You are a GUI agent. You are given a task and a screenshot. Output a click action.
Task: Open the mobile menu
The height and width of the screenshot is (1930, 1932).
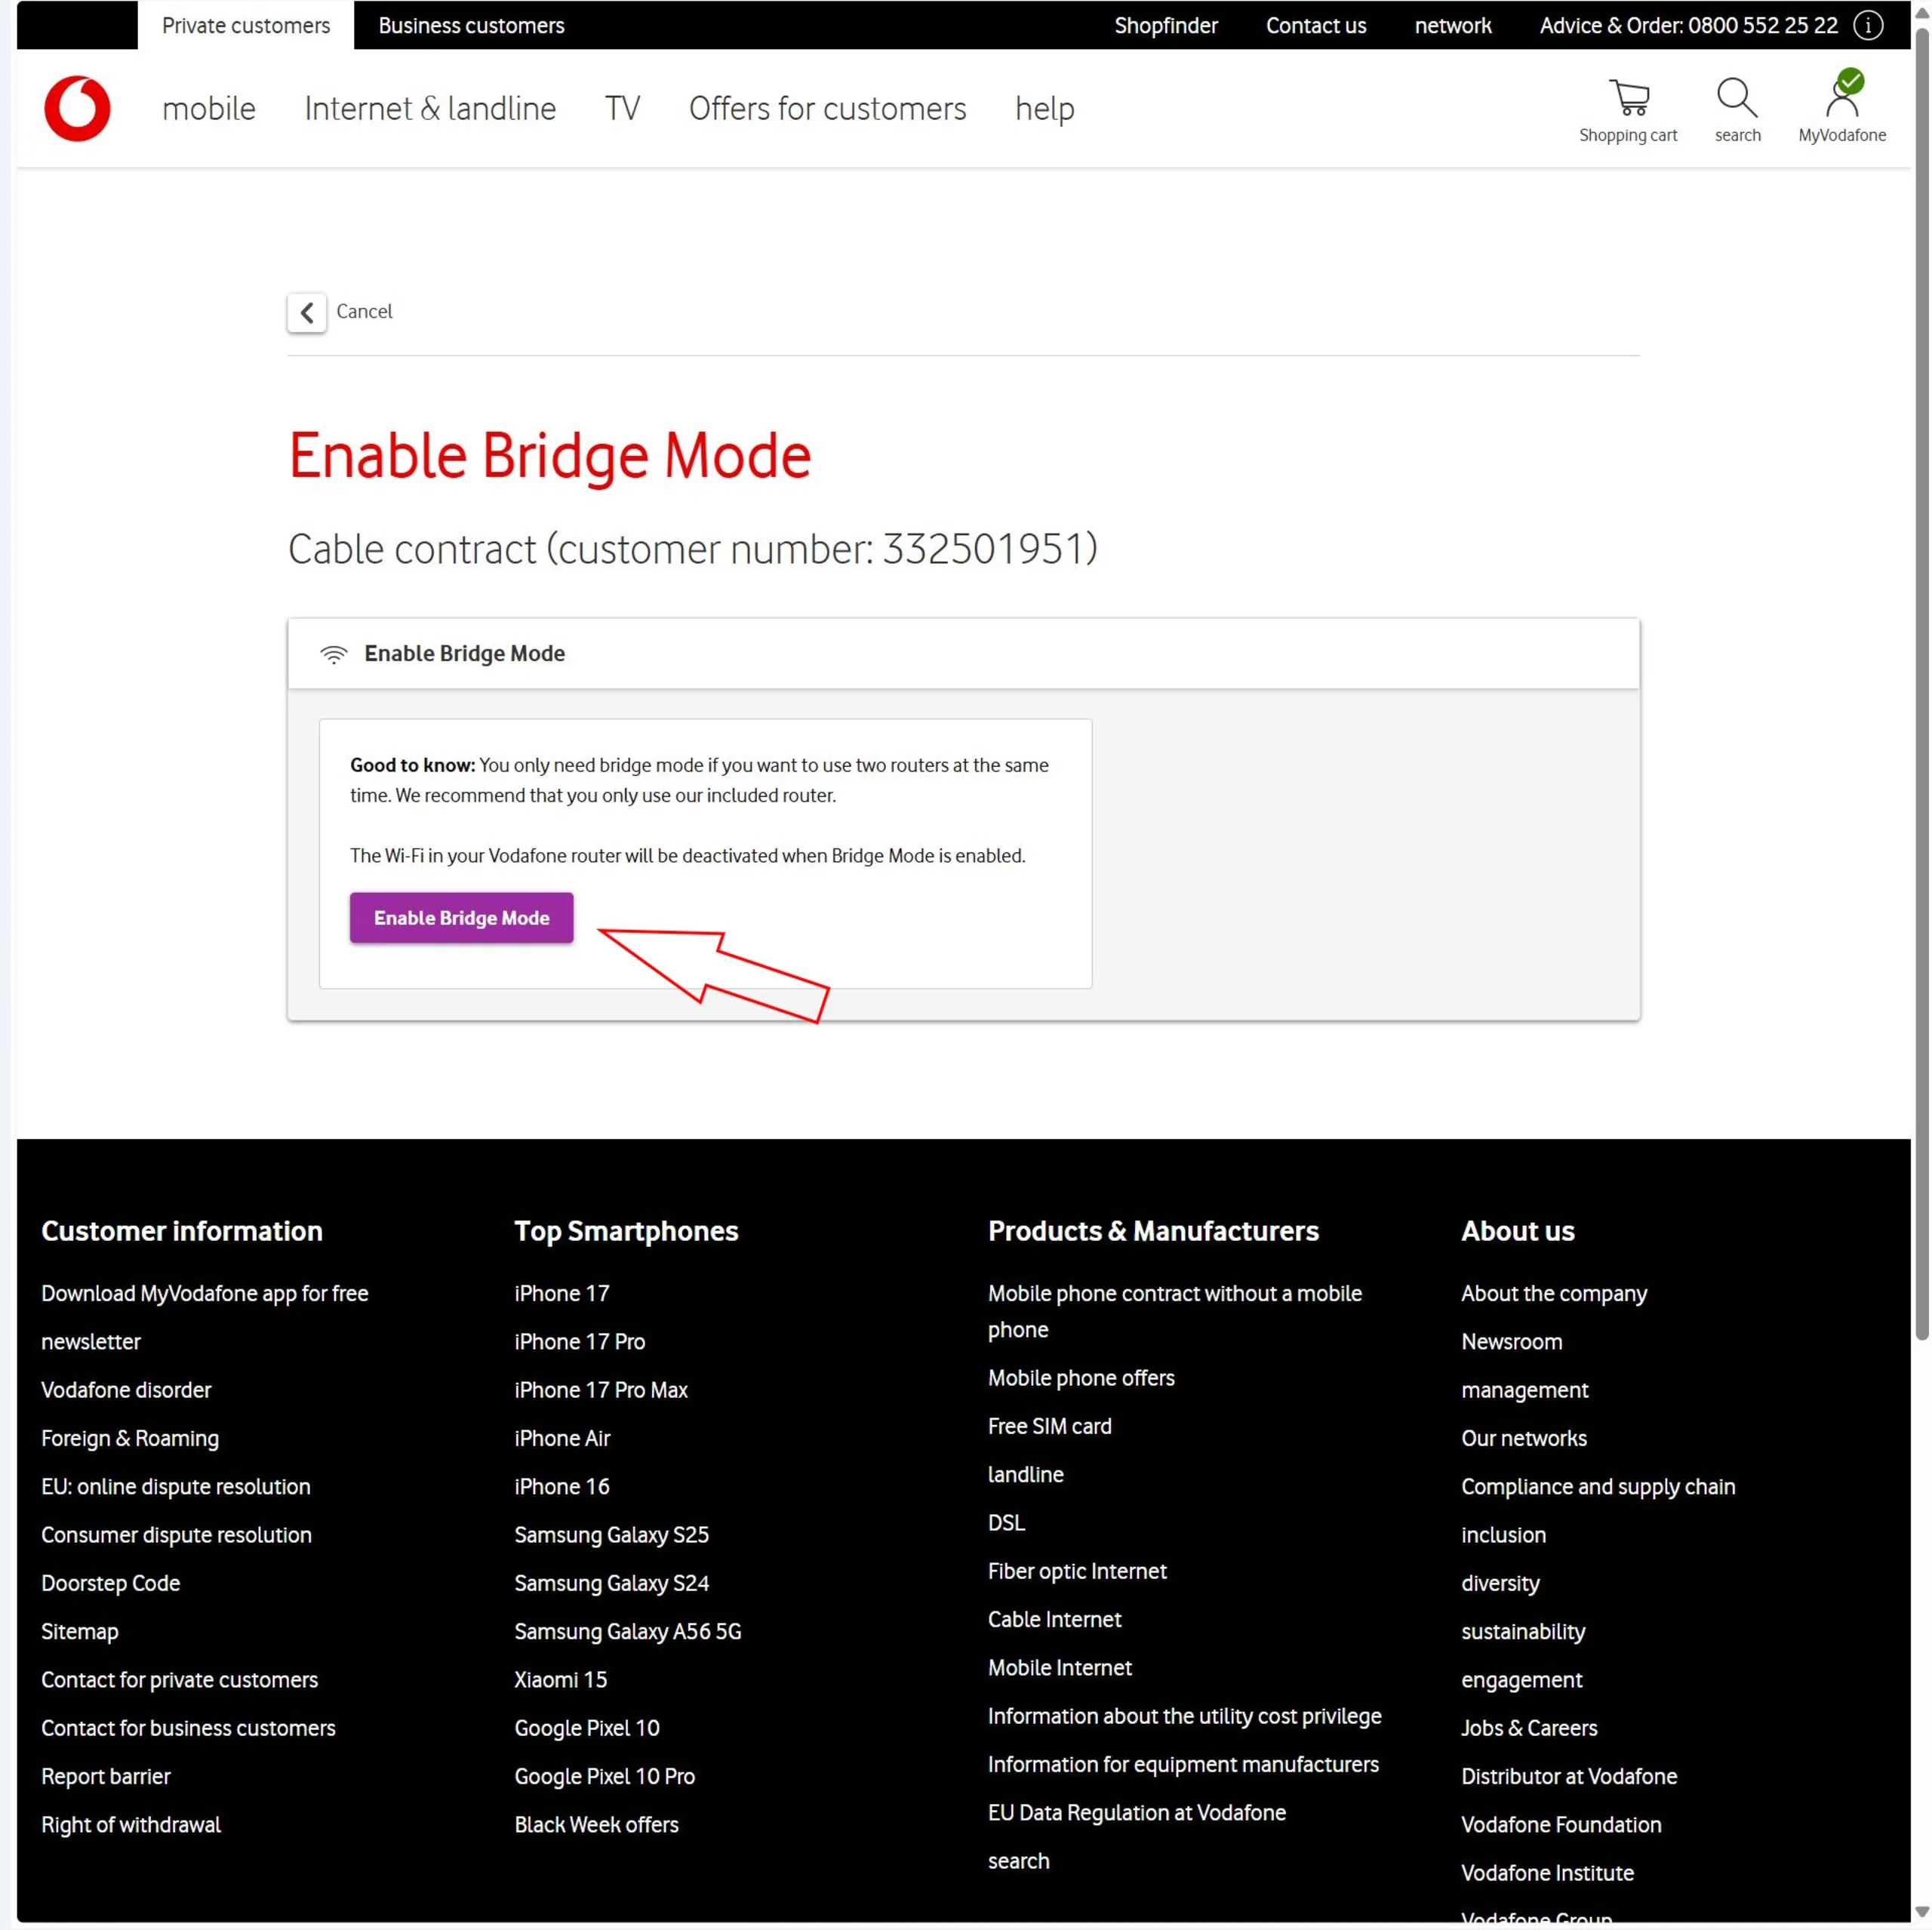209,108
